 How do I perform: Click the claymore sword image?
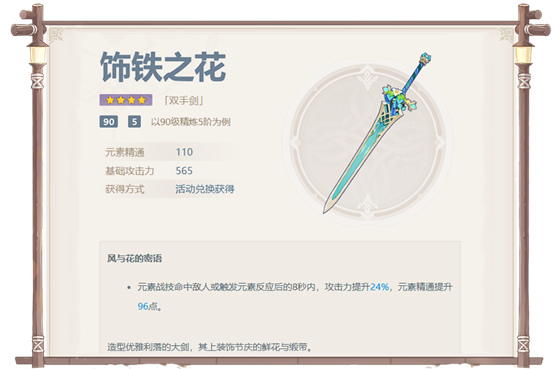pos(377,133)
